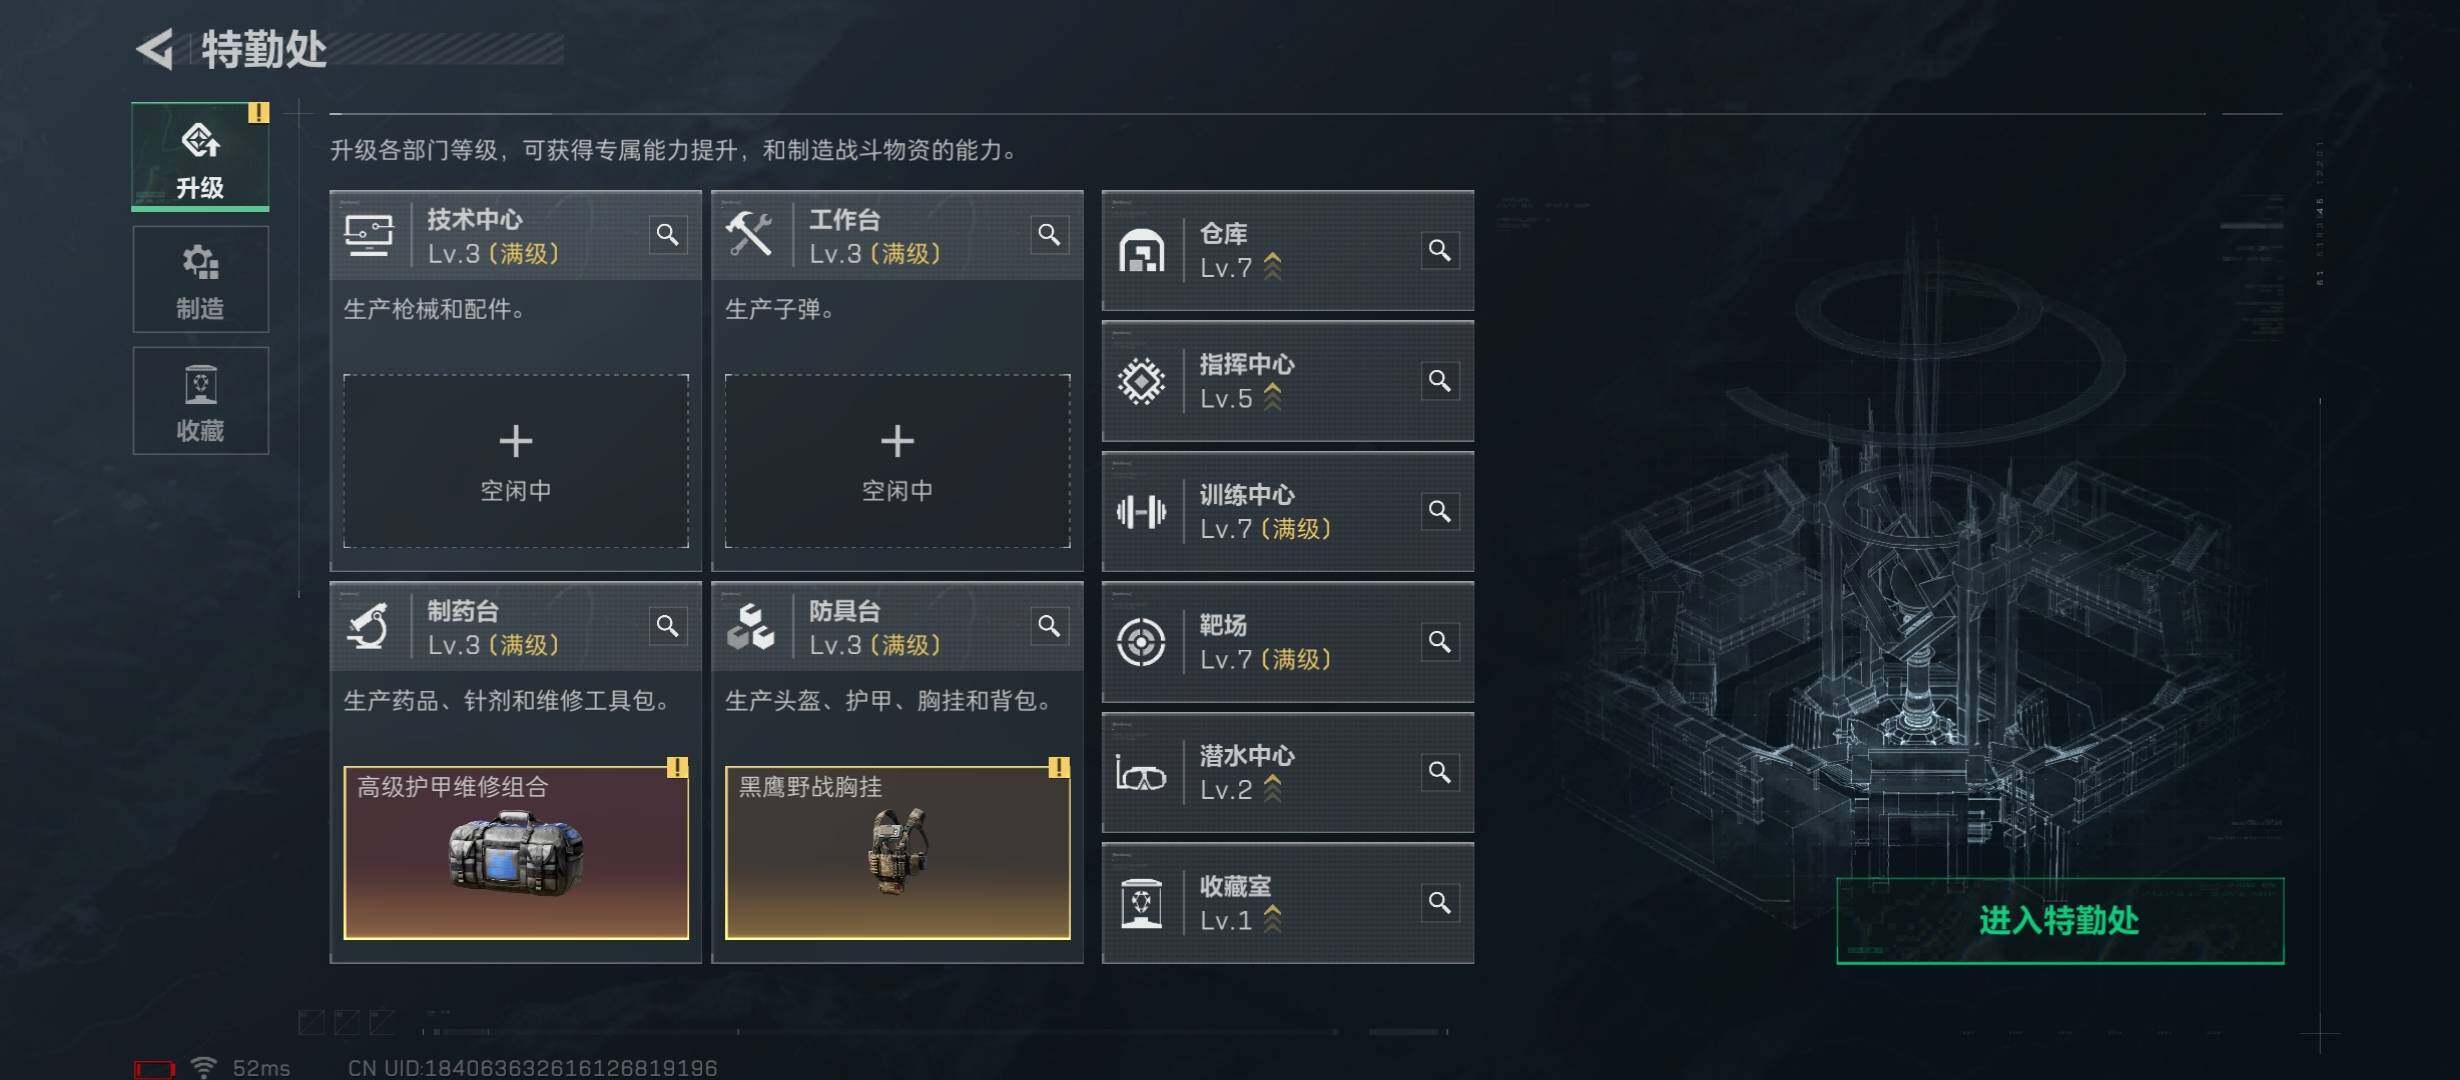Image resolution: width=2460 pixels, height=1080 pixels.
Task: Add production in 技术中心 idle slot
Action: pos(516,461)
